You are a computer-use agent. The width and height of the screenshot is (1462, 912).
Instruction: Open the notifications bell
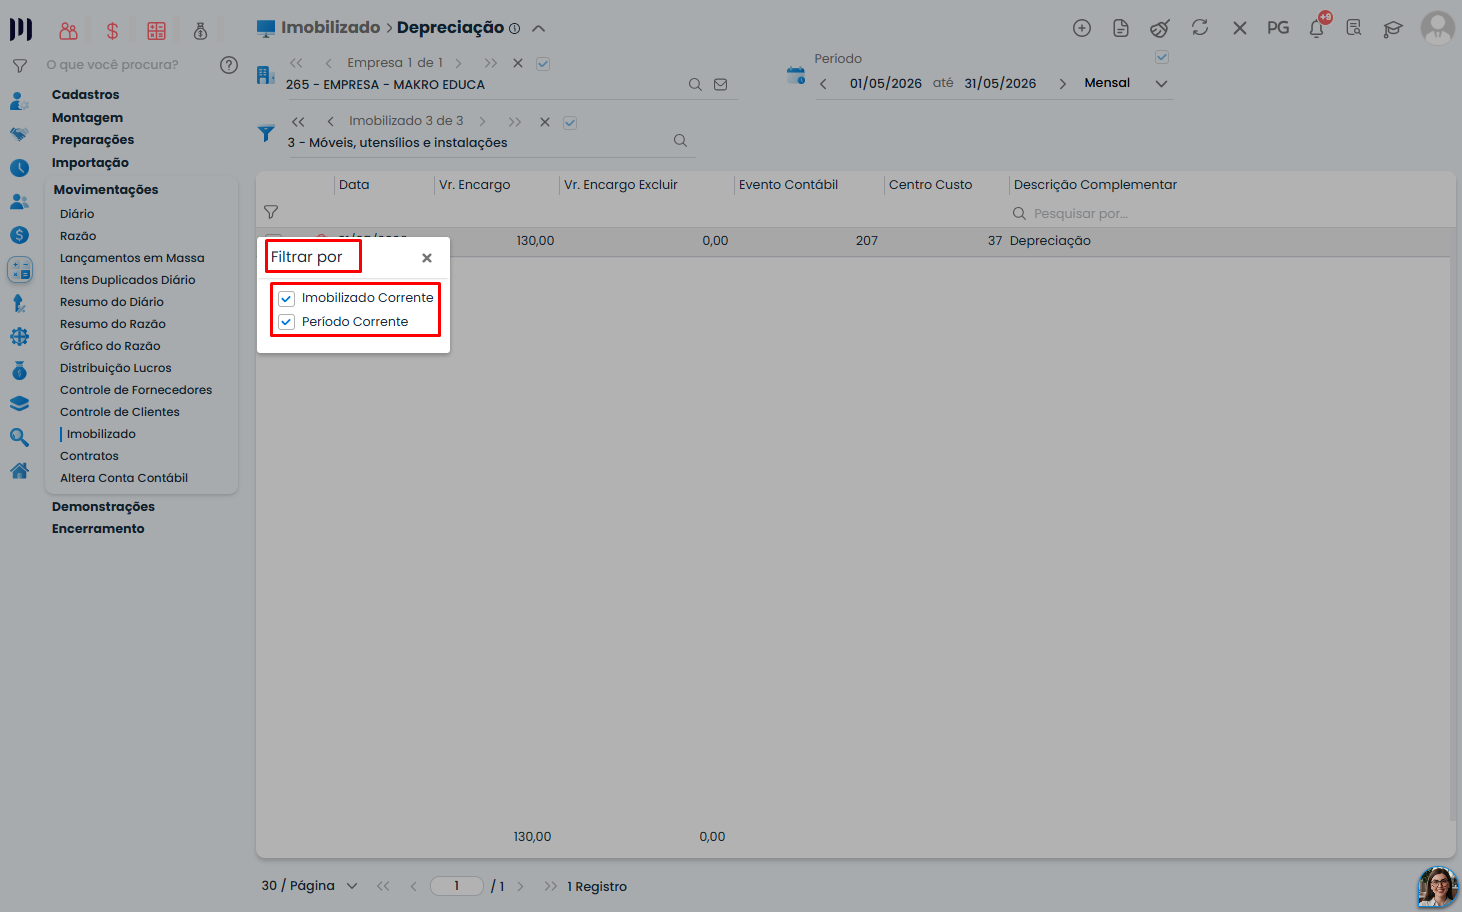[x=1317, y=28]
